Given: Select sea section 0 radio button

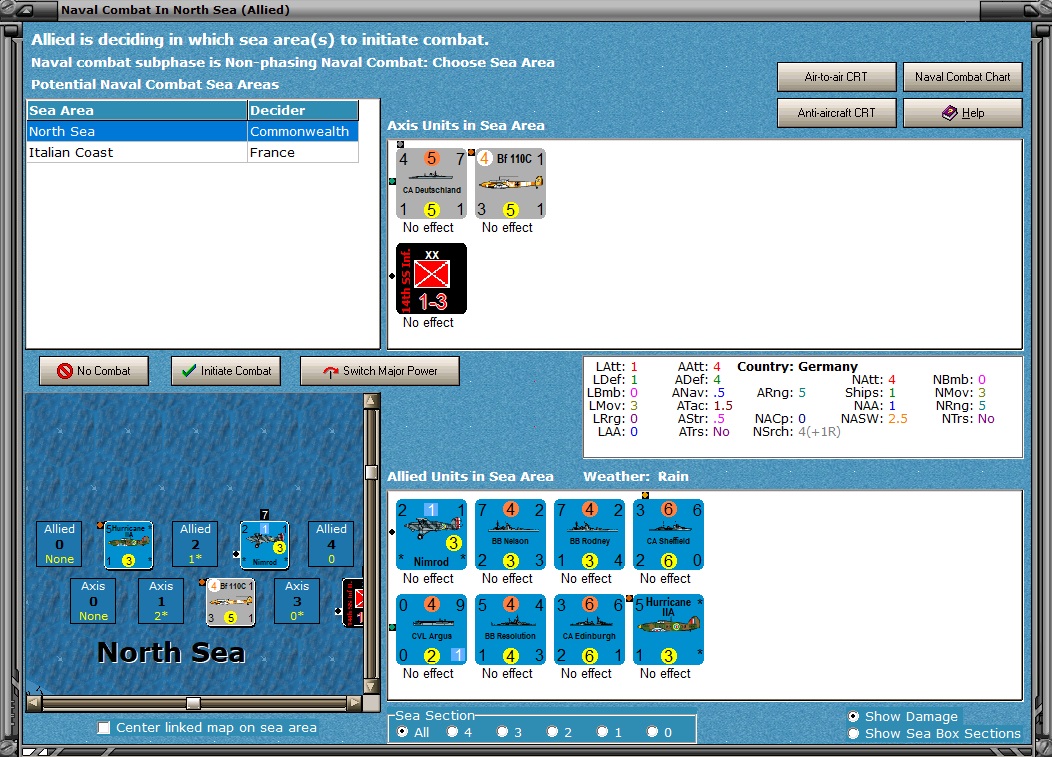Looking at the screenshot, I should 652,731.
